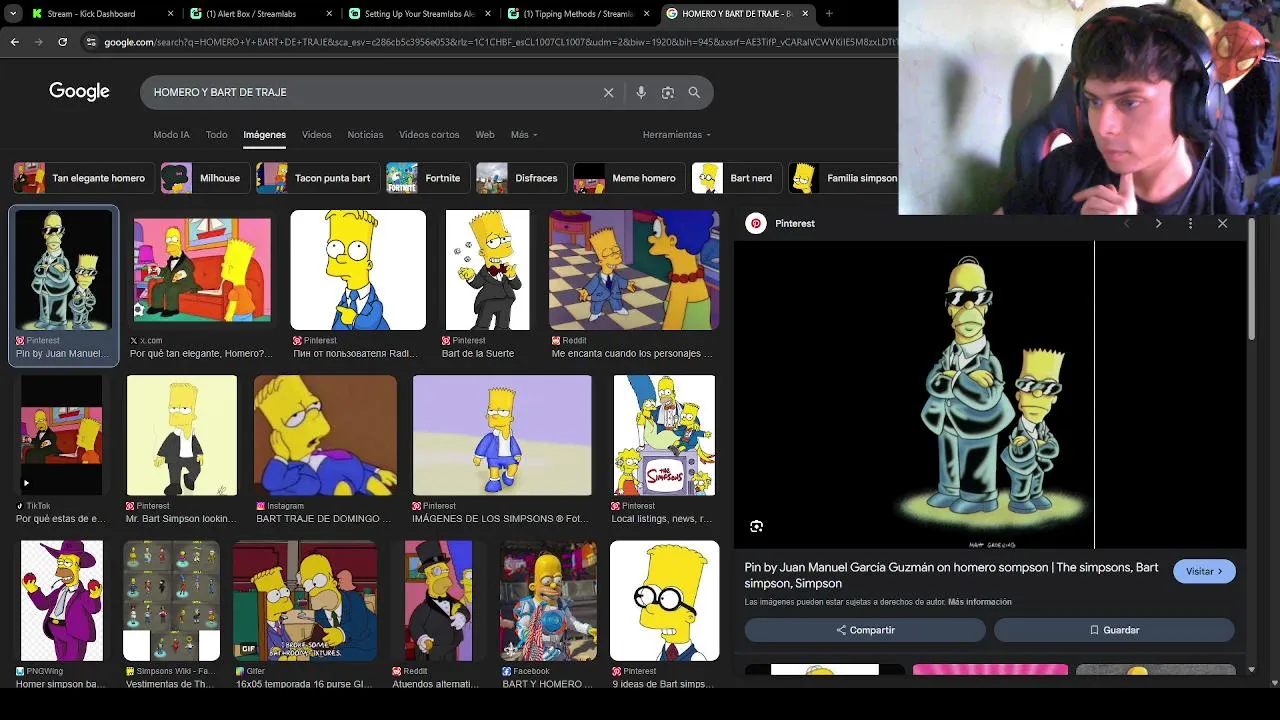Open the Más información link
Image resolution: width=1280 pixels, height=720 pixels.
pyautogui.click(x=980, y=602)
